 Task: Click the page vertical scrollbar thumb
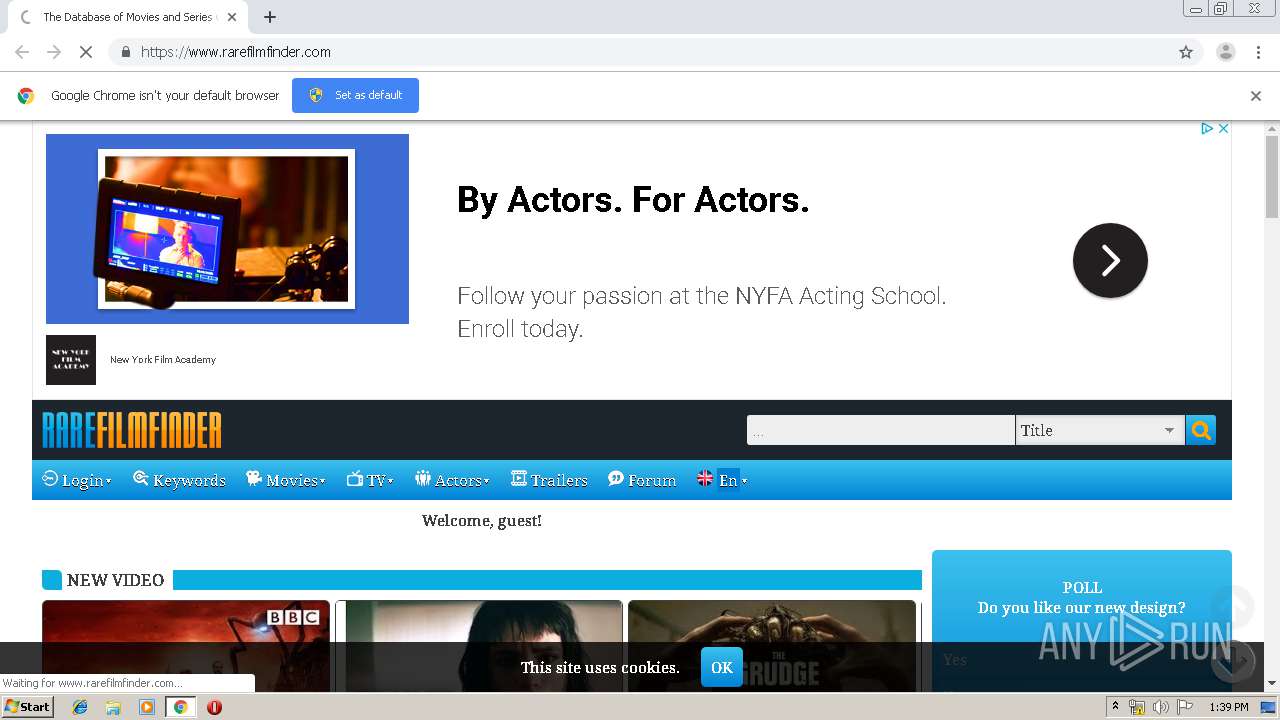1272,175
